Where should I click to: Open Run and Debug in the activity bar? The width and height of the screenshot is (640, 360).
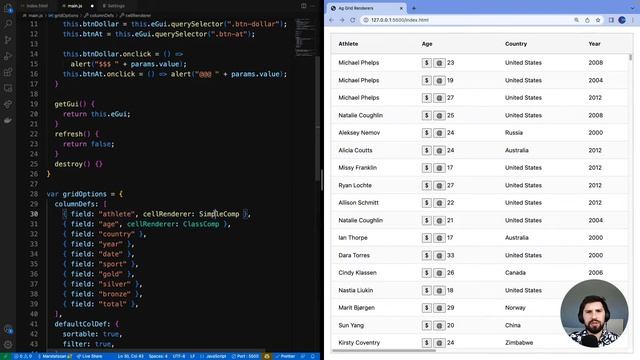[8, 56]
